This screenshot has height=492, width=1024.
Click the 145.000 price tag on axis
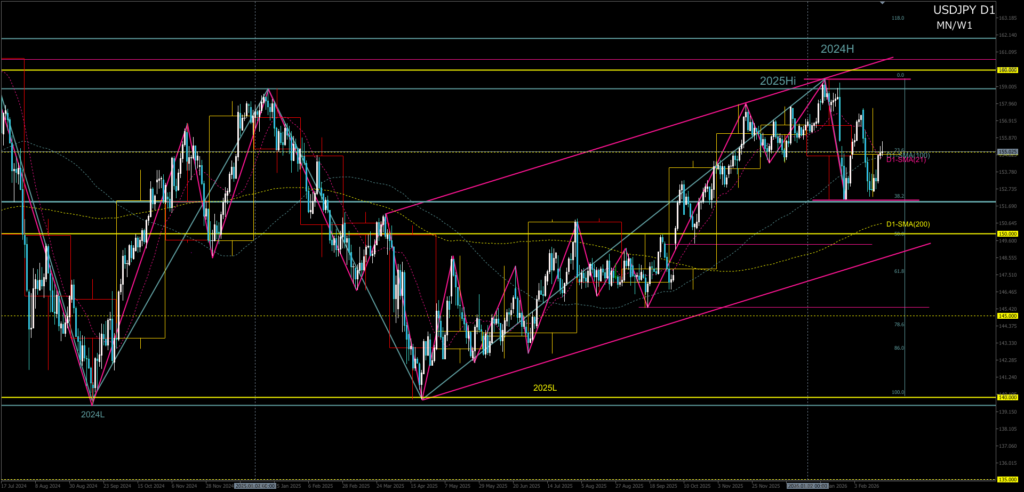(x=1007, y=316)
